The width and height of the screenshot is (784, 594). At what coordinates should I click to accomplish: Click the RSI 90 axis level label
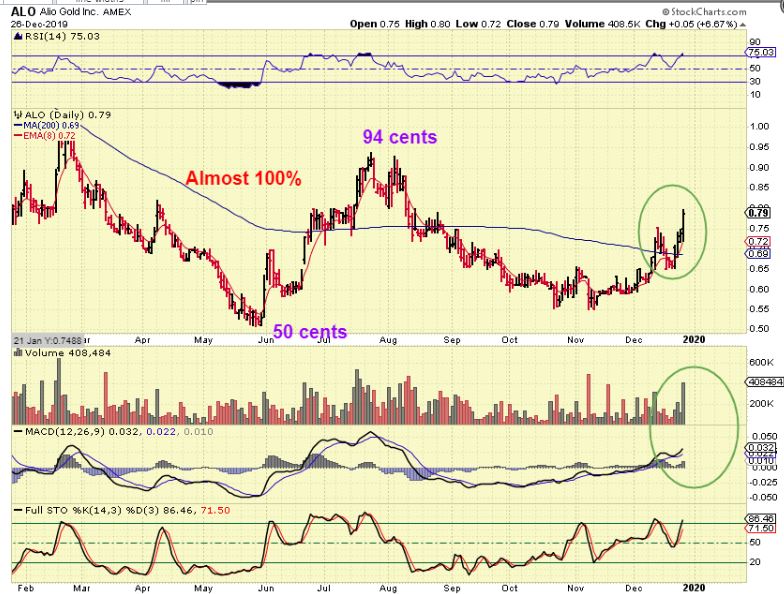755,42
